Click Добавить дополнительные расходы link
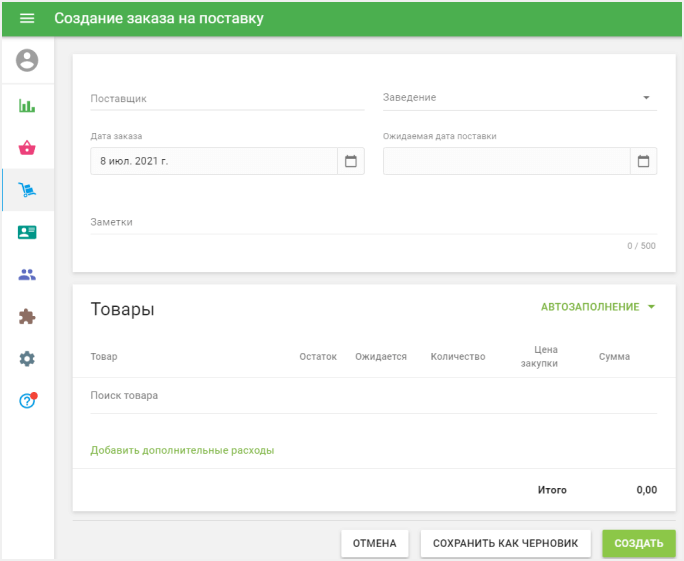Image resolution: width=684 pixels, height=561 pixels. coord(182,450)
